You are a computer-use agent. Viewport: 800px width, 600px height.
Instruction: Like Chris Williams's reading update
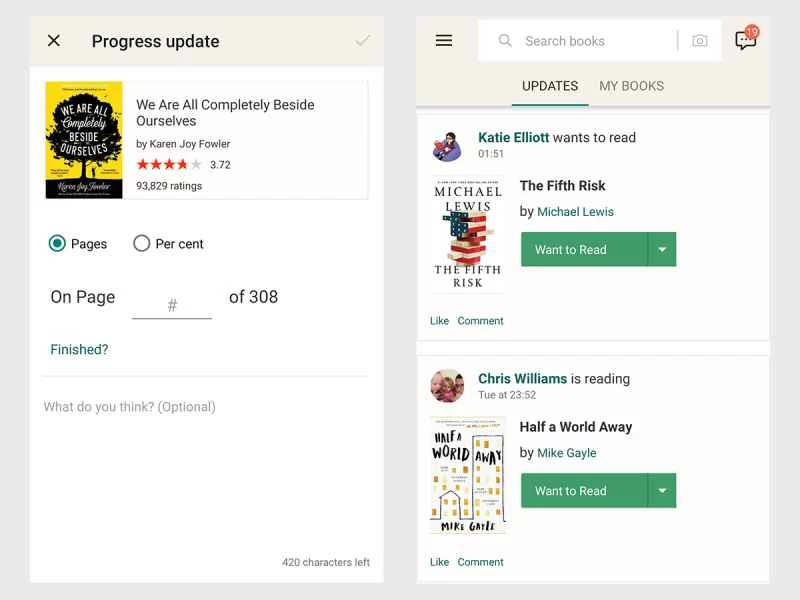tap(439, 562)
